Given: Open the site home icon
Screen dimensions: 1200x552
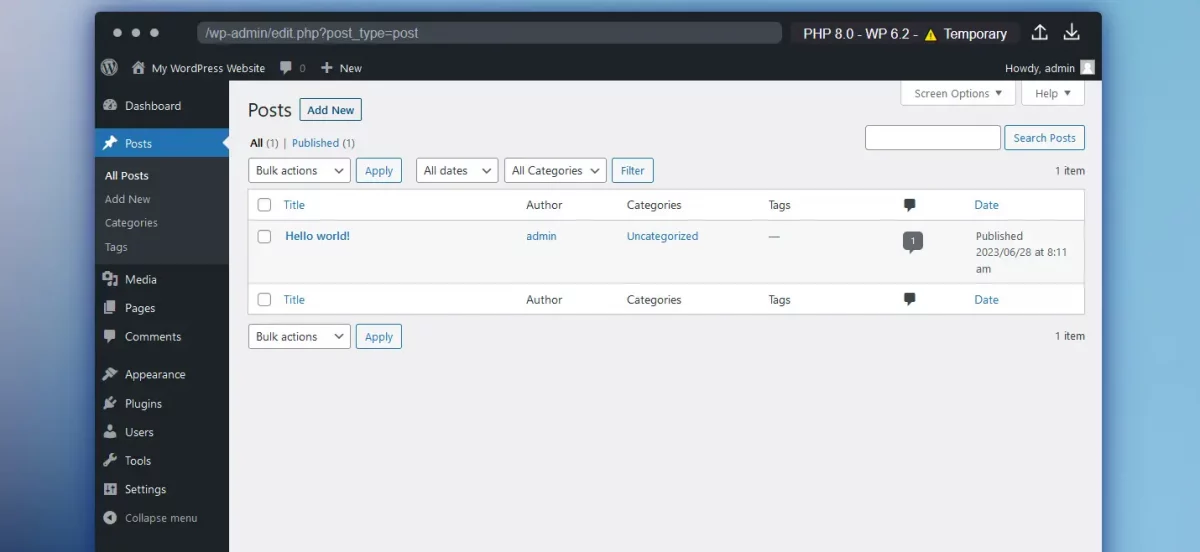Looking at the screenshot, I should tap(138, 68).
